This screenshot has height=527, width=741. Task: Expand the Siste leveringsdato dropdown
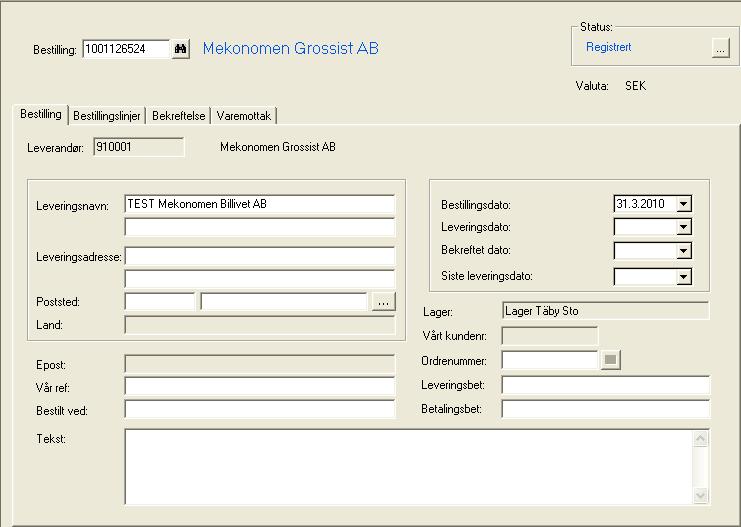pyautogui.click(x=683, y=276)
